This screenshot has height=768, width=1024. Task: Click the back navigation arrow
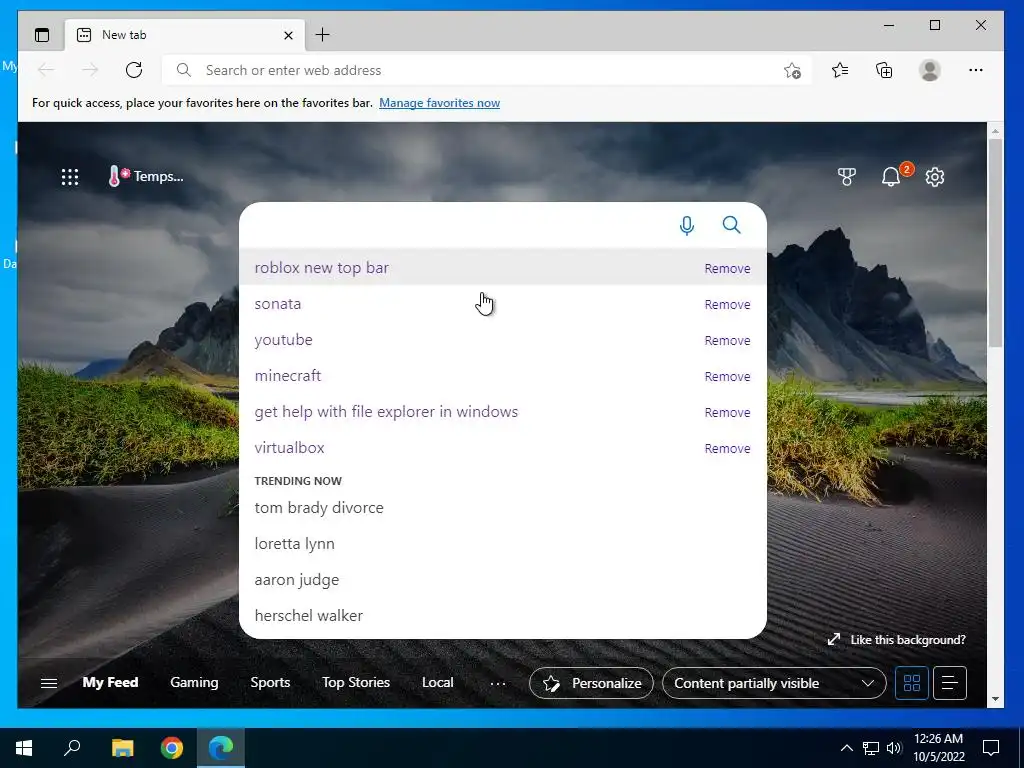tap(46, 70)
